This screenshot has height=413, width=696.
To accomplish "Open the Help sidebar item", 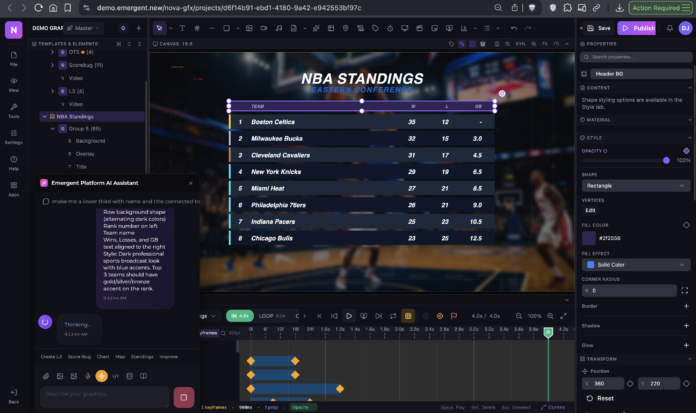I will coord(14,163).
